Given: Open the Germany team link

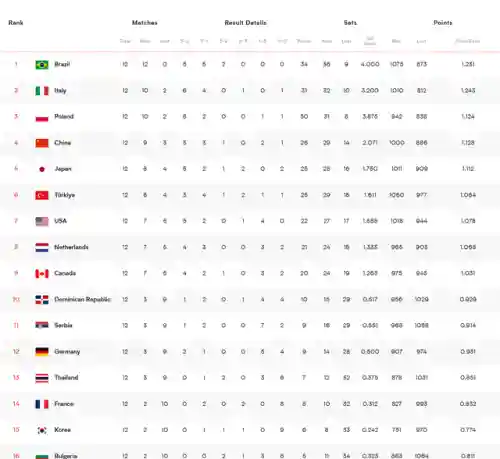Looking at the screenshot, I should click(67, 352).
